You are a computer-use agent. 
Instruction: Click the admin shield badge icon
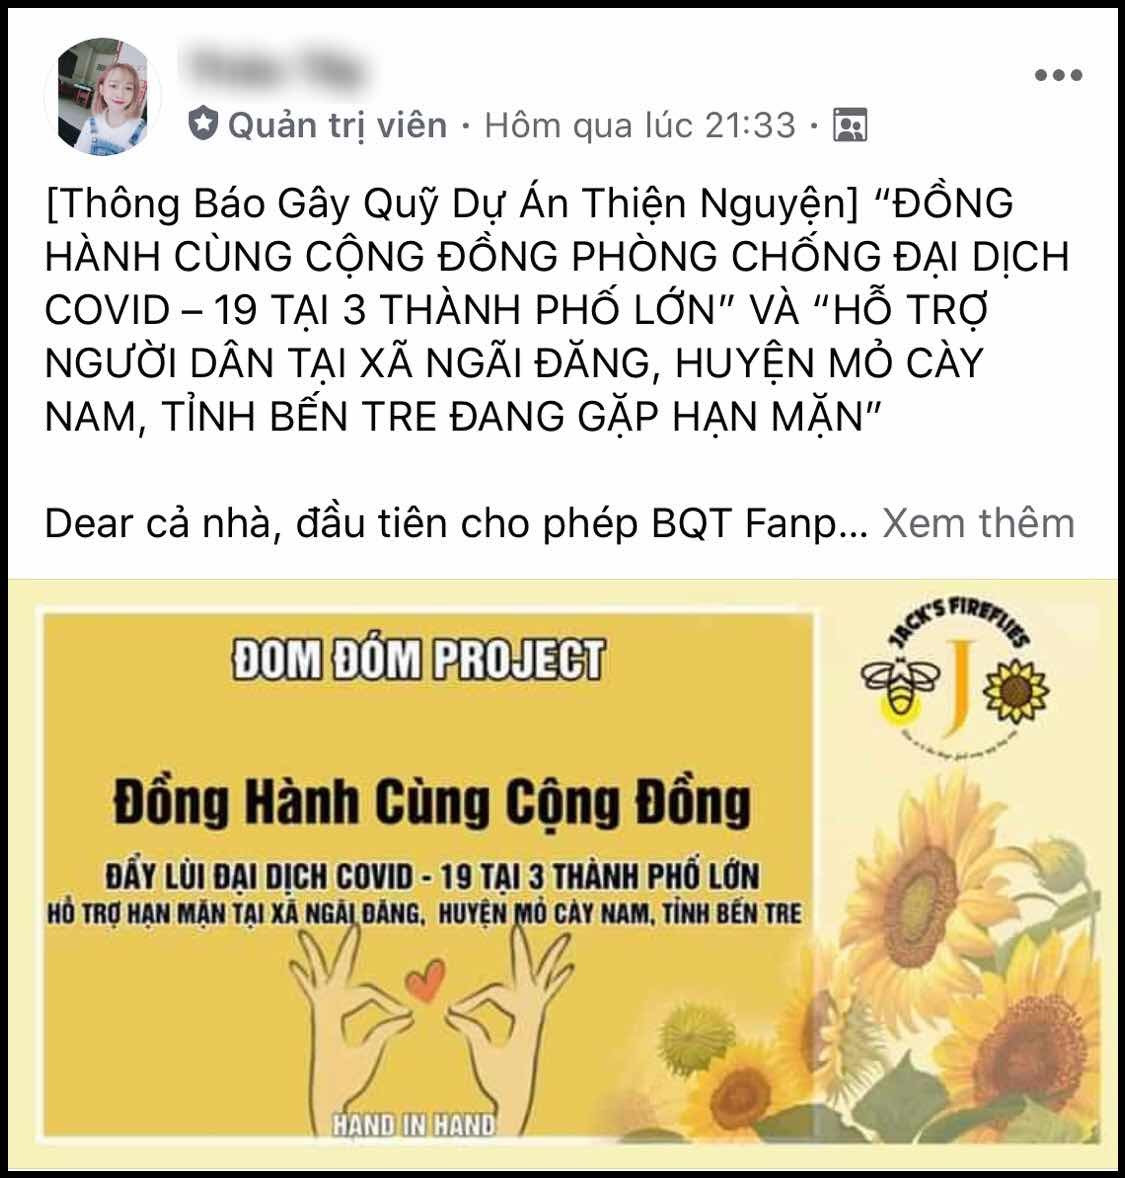coord(203,124)
